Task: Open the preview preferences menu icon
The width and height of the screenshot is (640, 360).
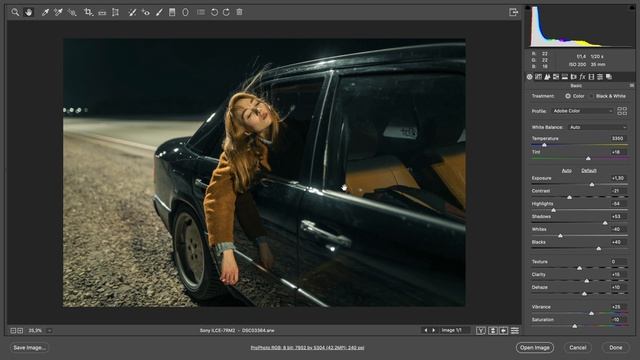Action: click(x=515, y=331)
